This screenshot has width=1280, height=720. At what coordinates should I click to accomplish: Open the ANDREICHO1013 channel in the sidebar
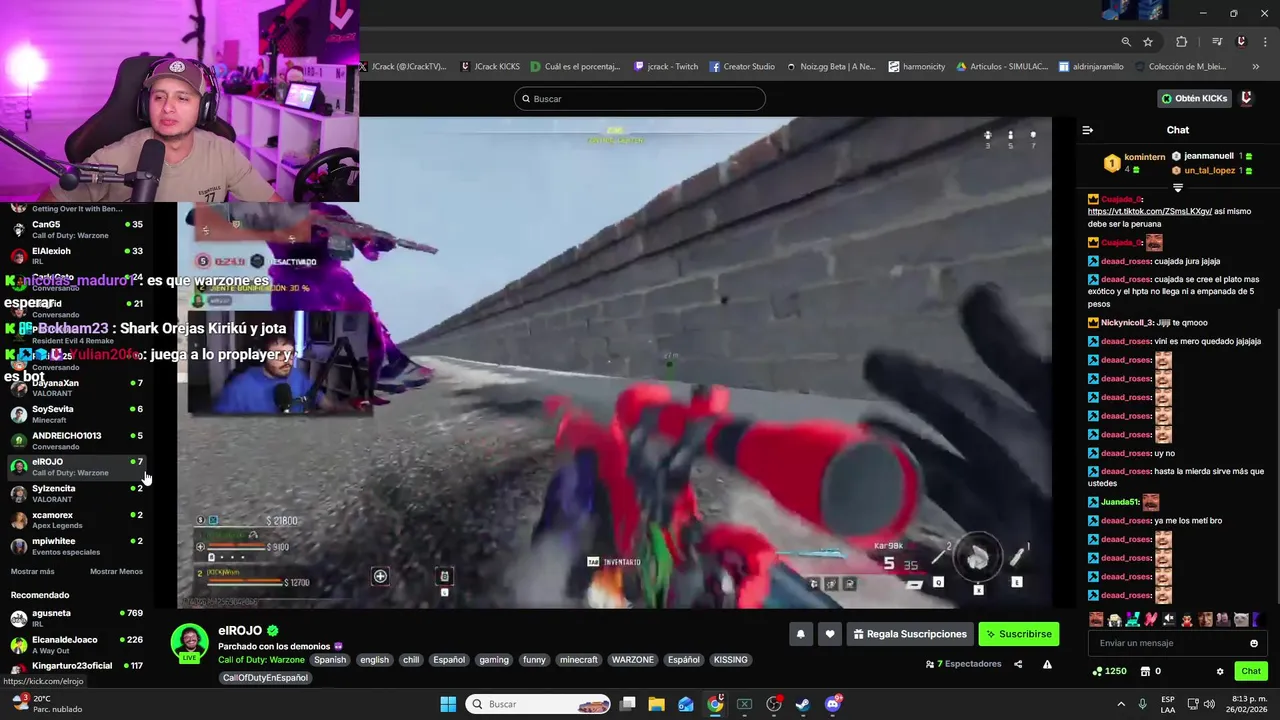76,440
